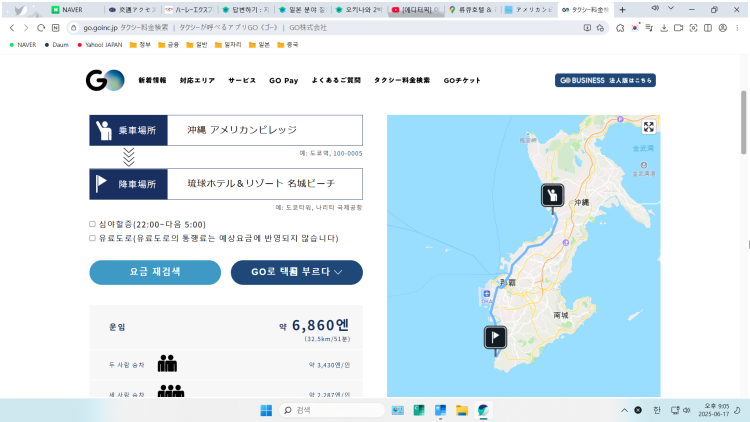Viewport: 750px width, 422px height.
Task: Open the browser three-dot menu
Action: coord(737,28)
